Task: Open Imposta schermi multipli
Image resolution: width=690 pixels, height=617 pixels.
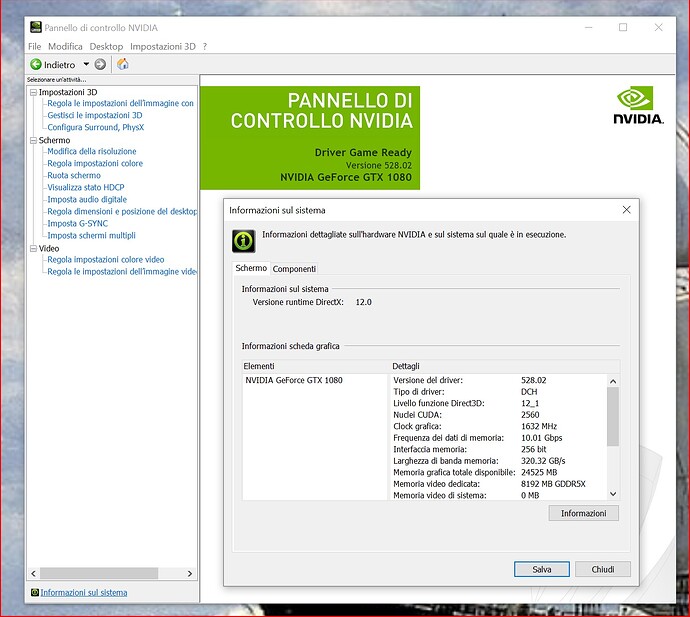Action: 92,235
